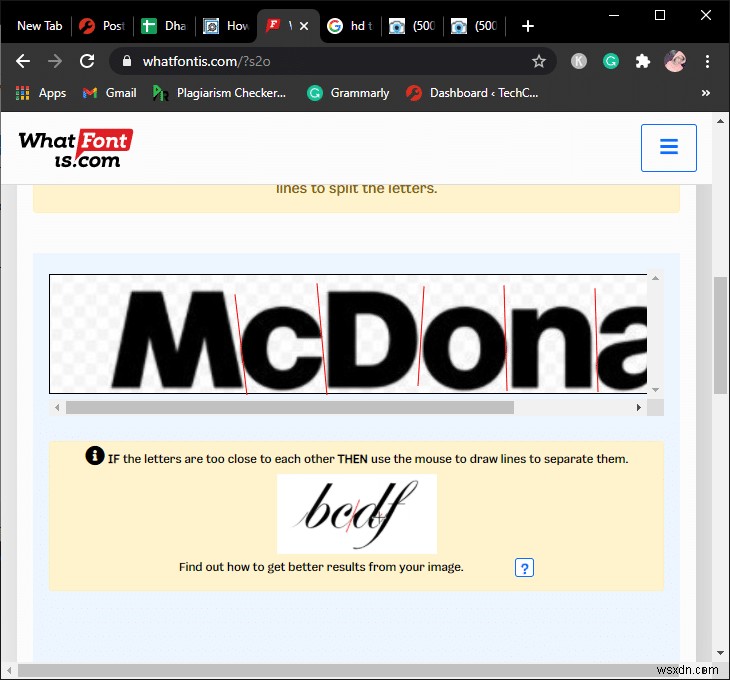Reload the current page

tap(87, 61)
